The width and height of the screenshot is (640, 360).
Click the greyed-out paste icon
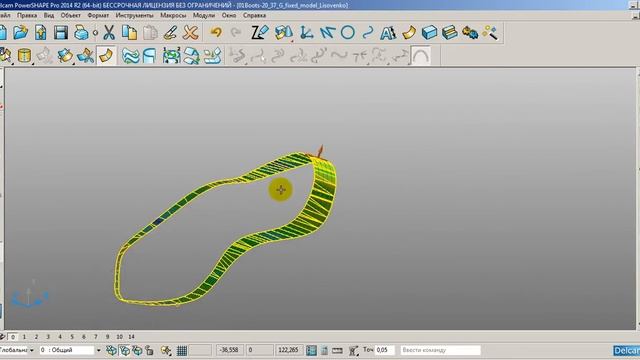coord(150,33)
